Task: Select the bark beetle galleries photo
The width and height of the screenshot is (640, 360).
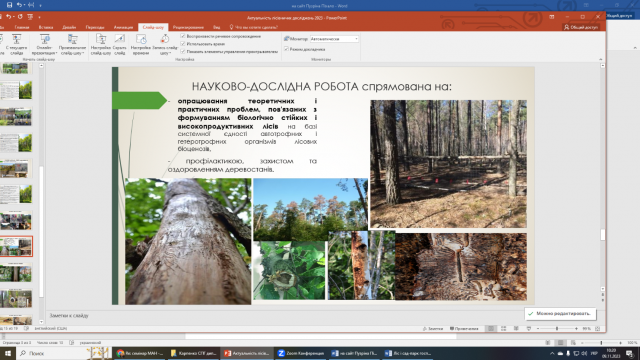Action: (x=461, y=267)
